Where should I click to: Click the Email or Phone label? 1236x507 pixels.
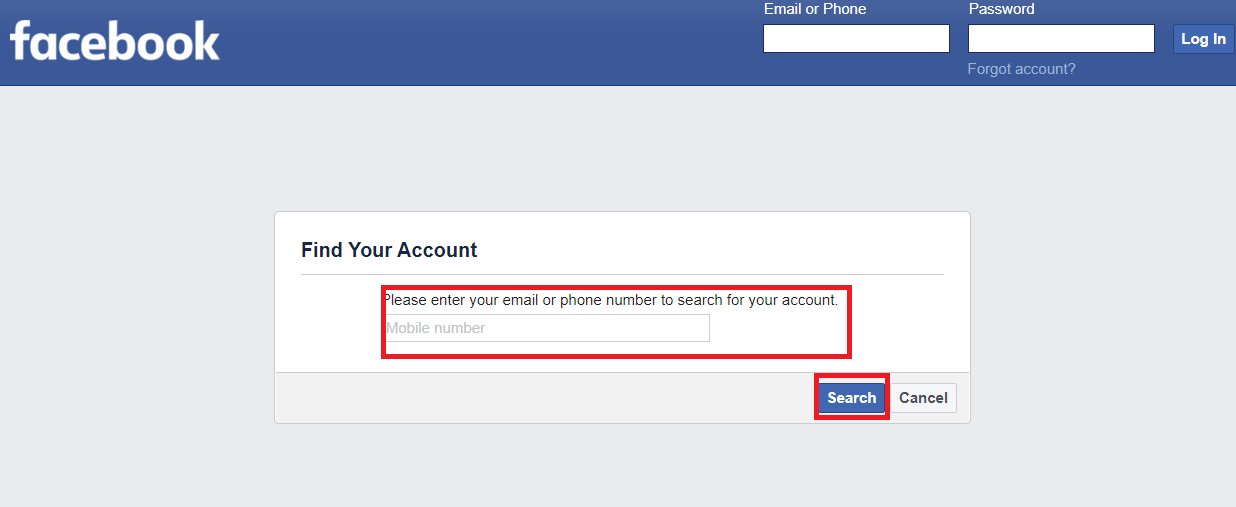coord(814,9)
